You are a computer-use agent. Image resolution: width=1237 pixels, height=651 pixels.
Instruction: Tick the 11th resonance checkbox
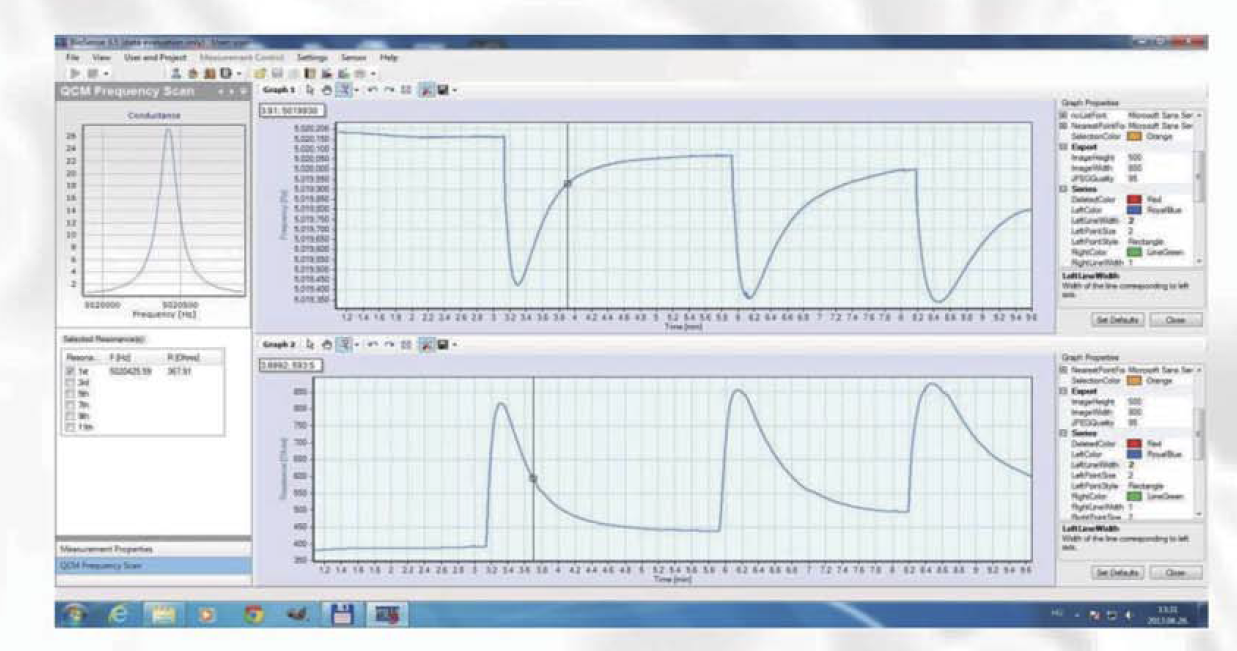(x=69, y=428)
